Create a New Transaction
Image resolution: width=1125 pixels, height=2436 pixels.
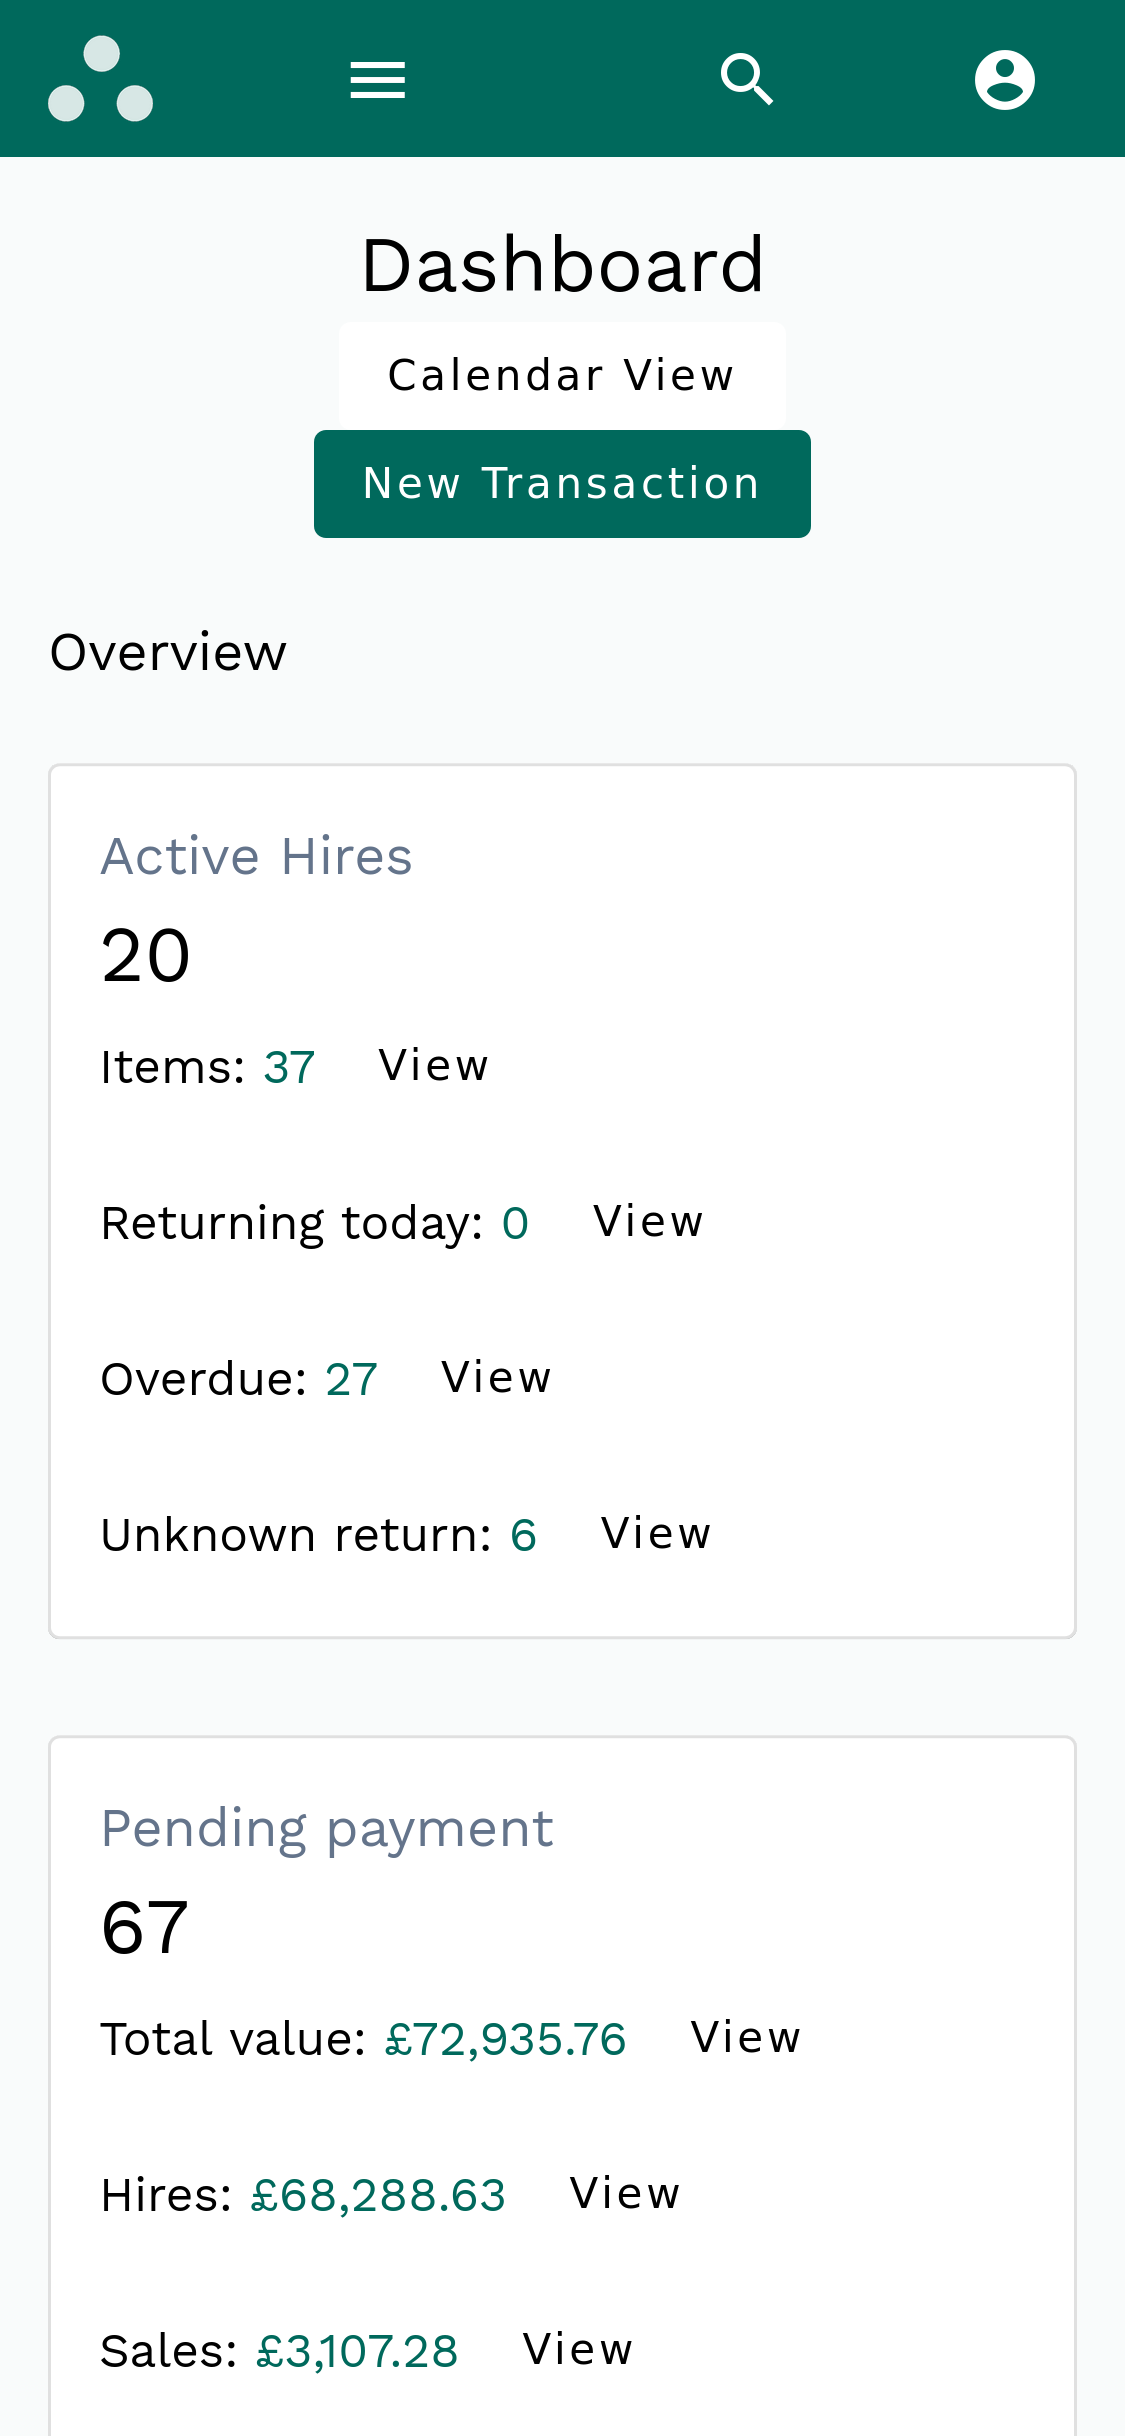(561, 484)
